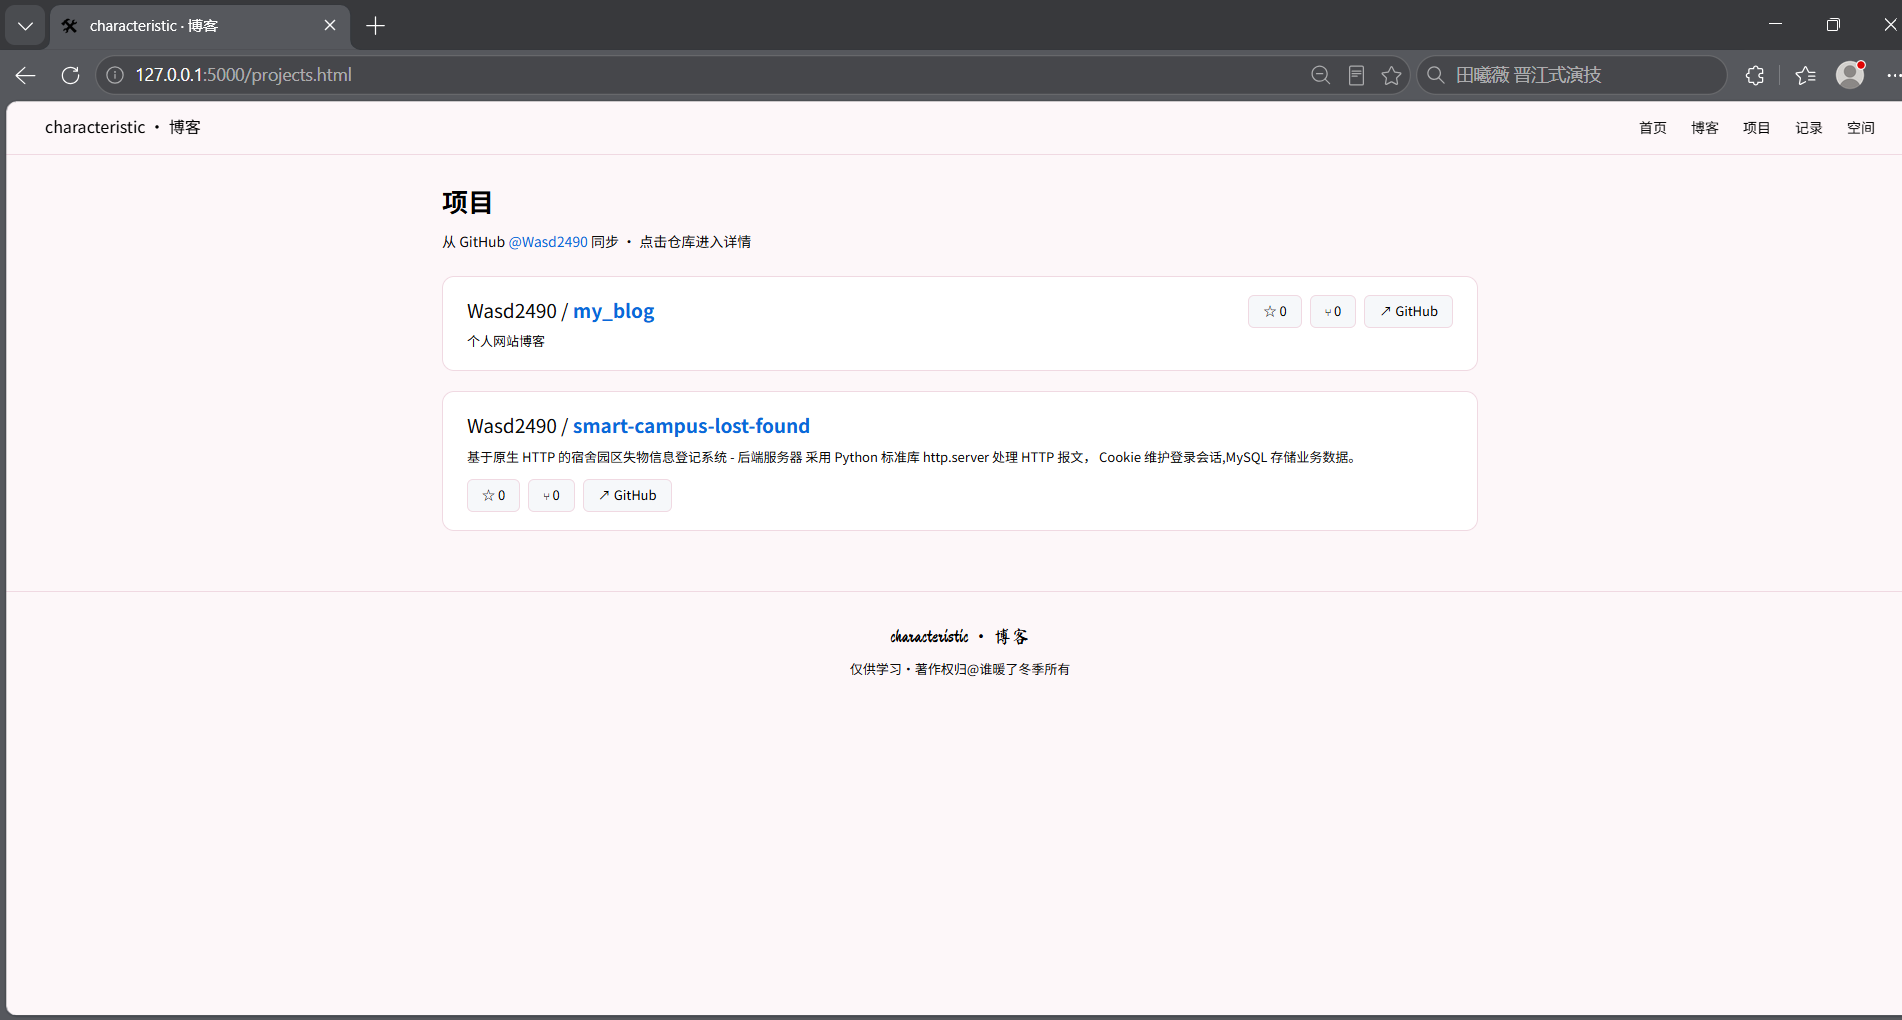Viewport: 1902px width, 1020px height.
Task: Select 项目 in the navigation
Action: click(1757, 128)
